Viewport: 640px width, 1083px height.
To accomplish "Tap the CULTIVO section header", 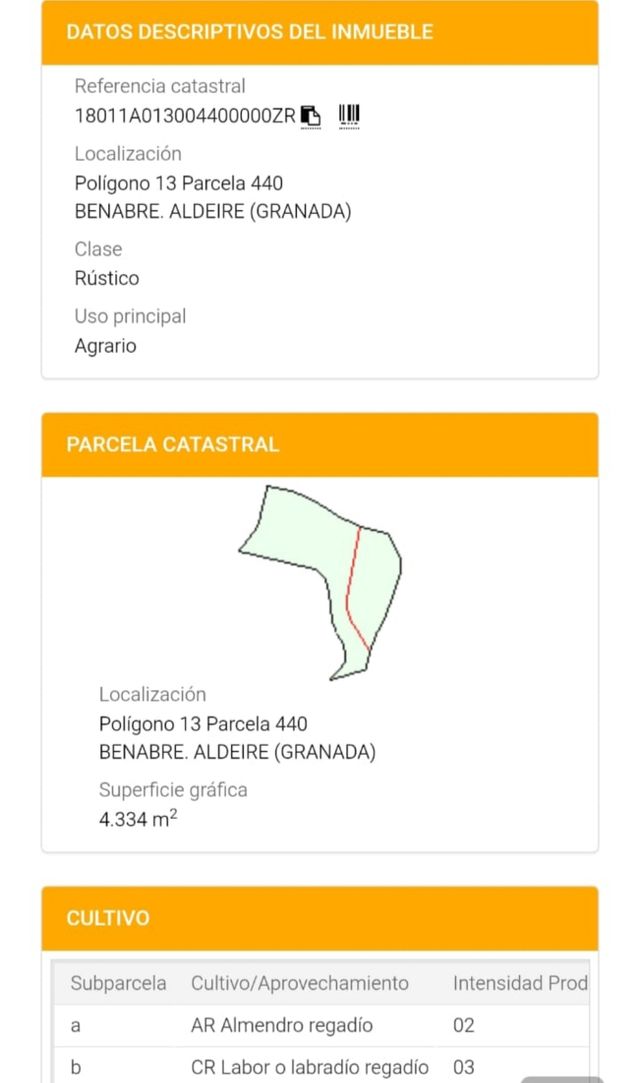I will (x=108, y=918).
